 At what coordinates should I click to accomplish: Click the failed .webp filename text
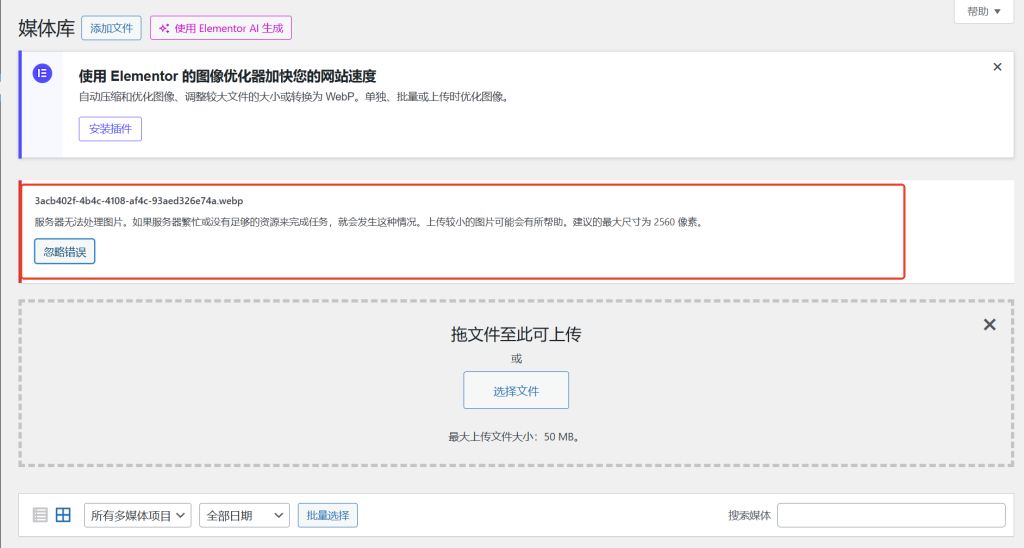tap(139, 201)
